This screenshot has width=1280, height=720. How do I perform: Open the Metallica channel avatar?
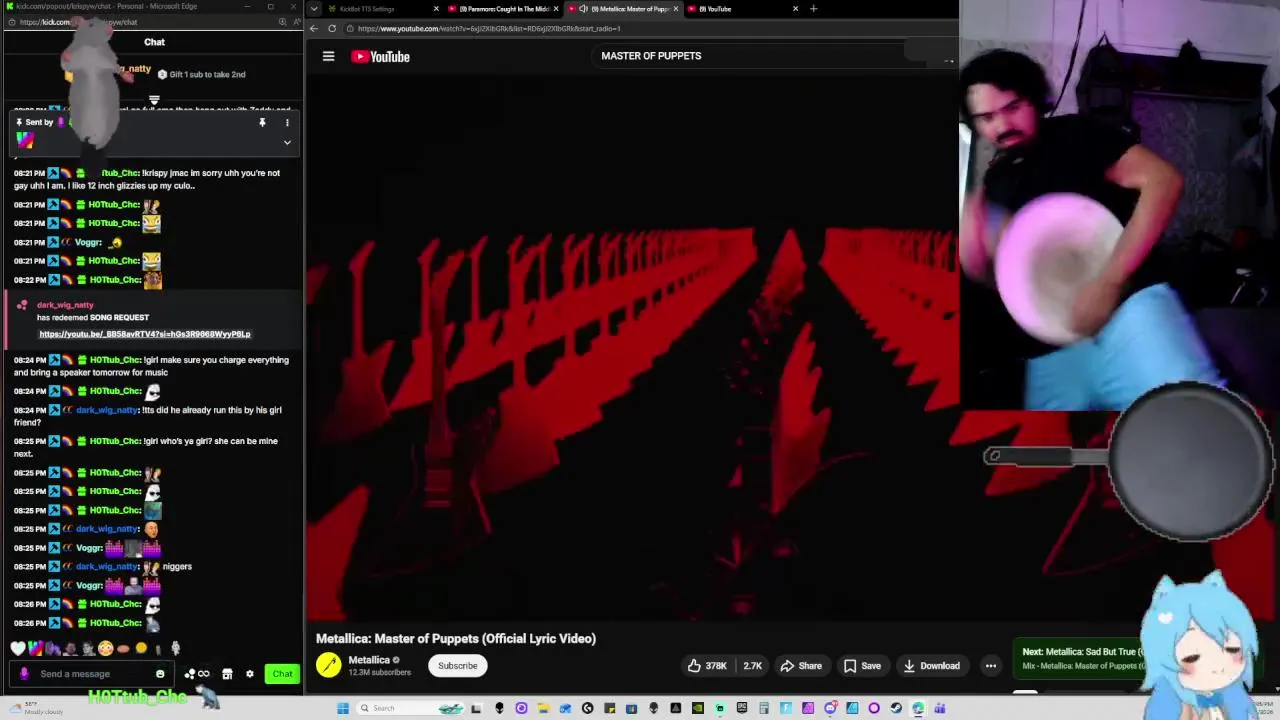click(329, 665)
